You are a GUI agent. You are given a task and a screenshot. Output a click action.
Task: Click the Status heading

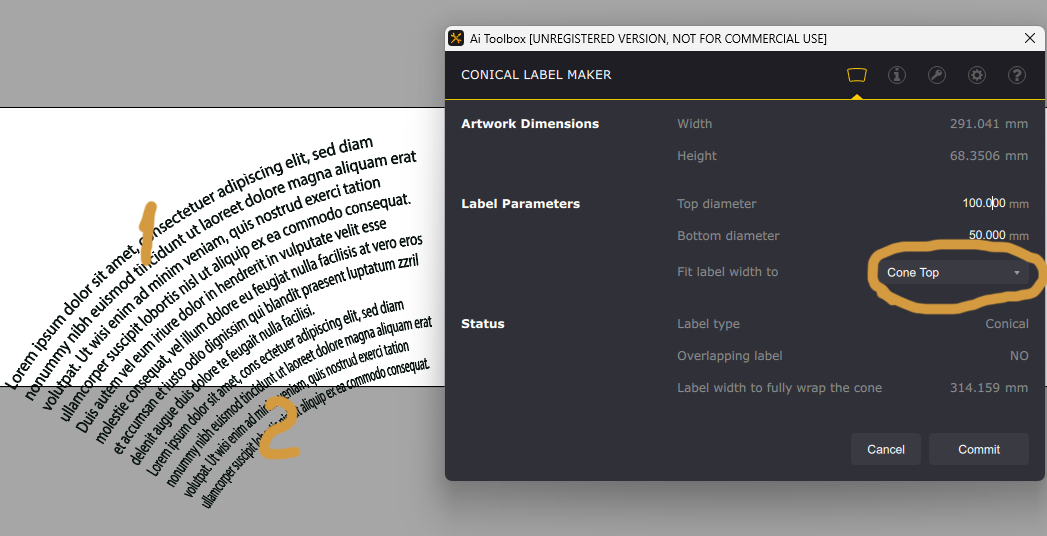pos(483,324)
